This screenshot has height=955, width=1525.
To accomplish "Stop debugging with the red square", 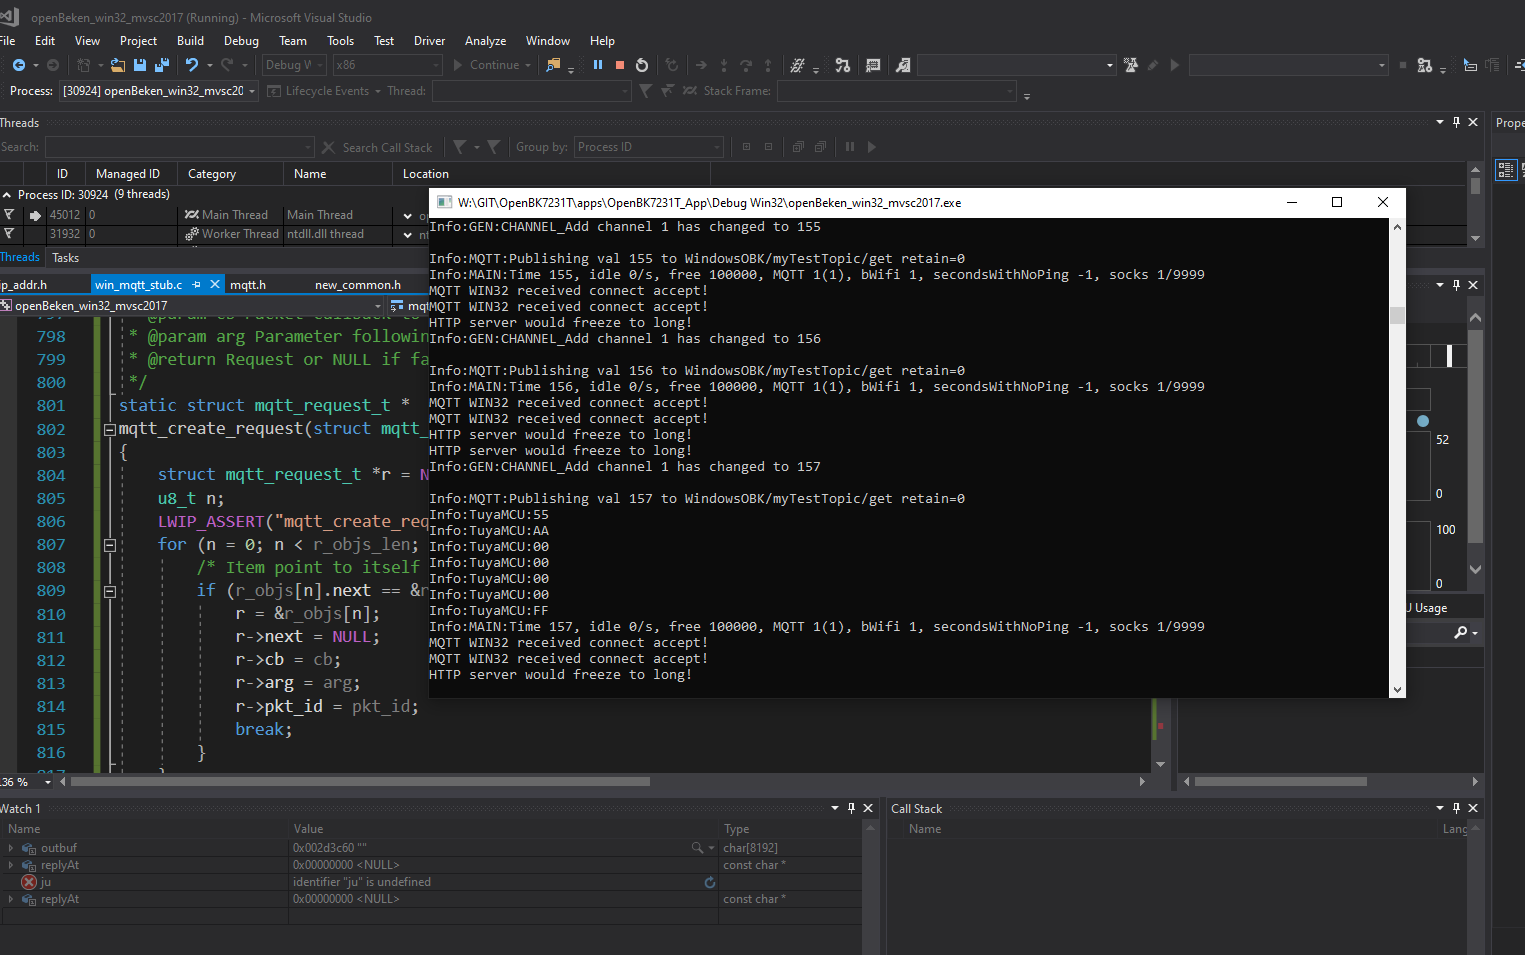I will [x=620, y=65].
